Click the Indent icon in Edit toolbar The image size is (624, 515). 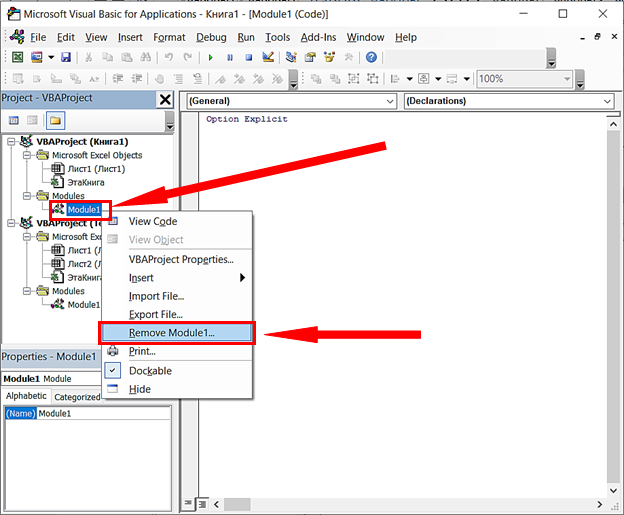point(117,79)
